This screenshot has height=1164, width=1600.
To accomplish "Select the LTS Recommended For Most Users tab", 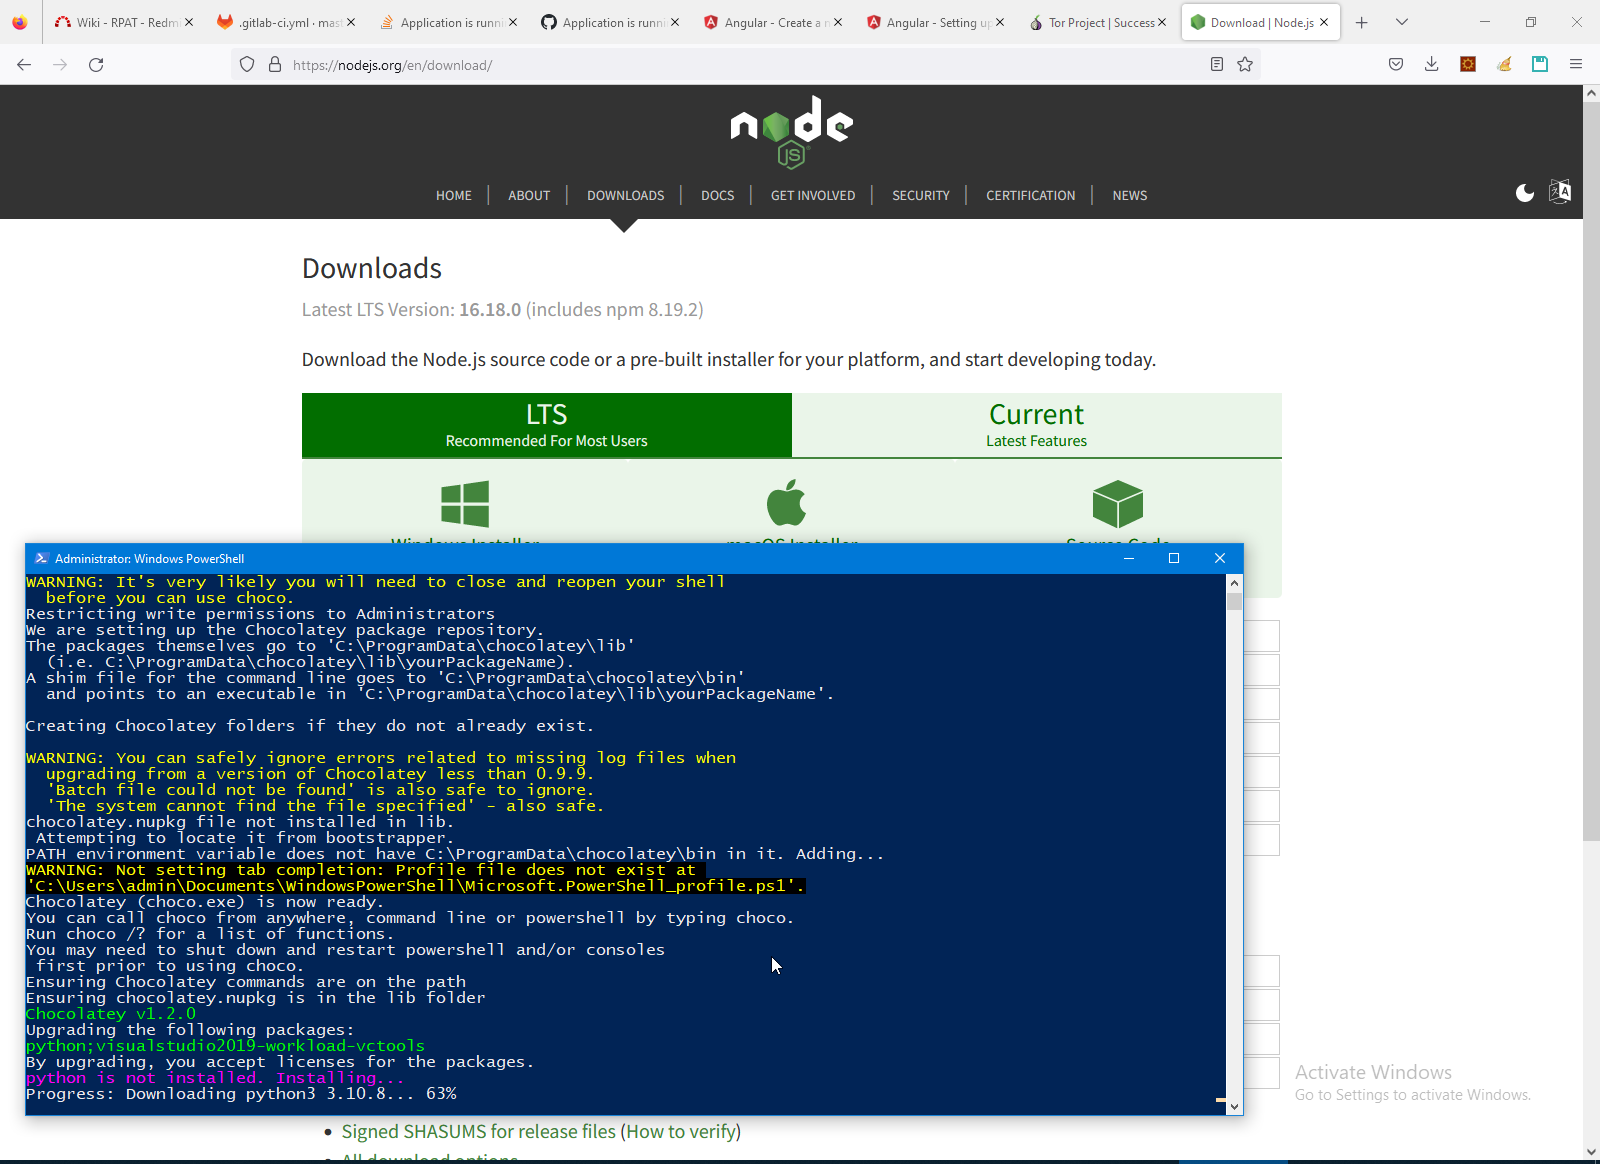I will [x=547, y=425].
